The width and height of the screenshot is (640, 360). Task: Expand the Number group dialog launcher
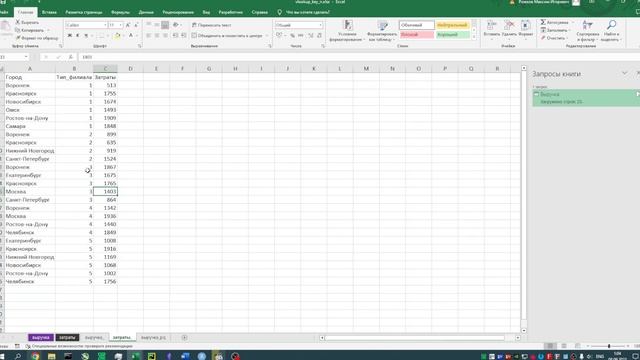[x=323, y=46]
